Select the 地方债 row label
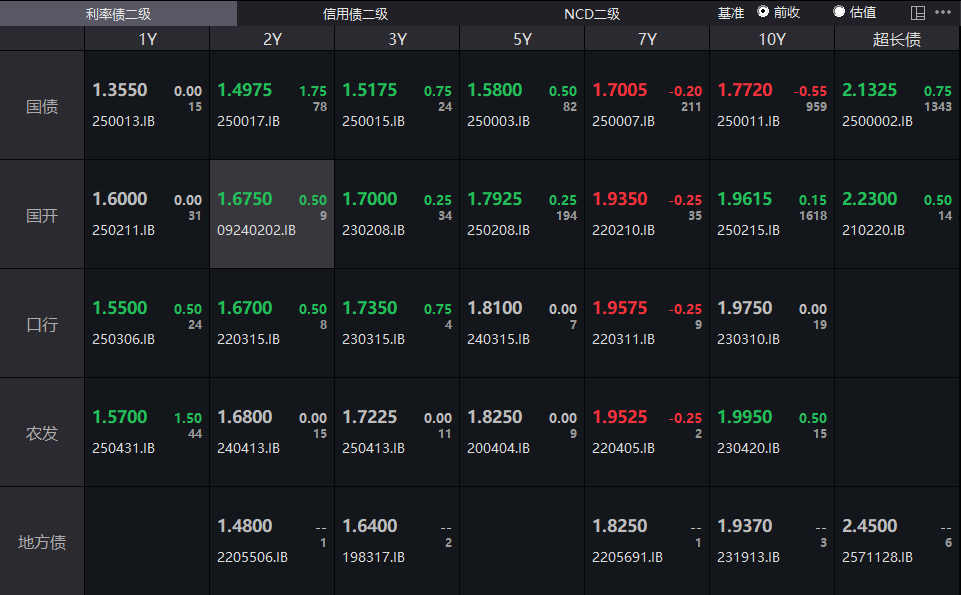The height and width of the screenshot is (595, 961). tap(42, 542)
